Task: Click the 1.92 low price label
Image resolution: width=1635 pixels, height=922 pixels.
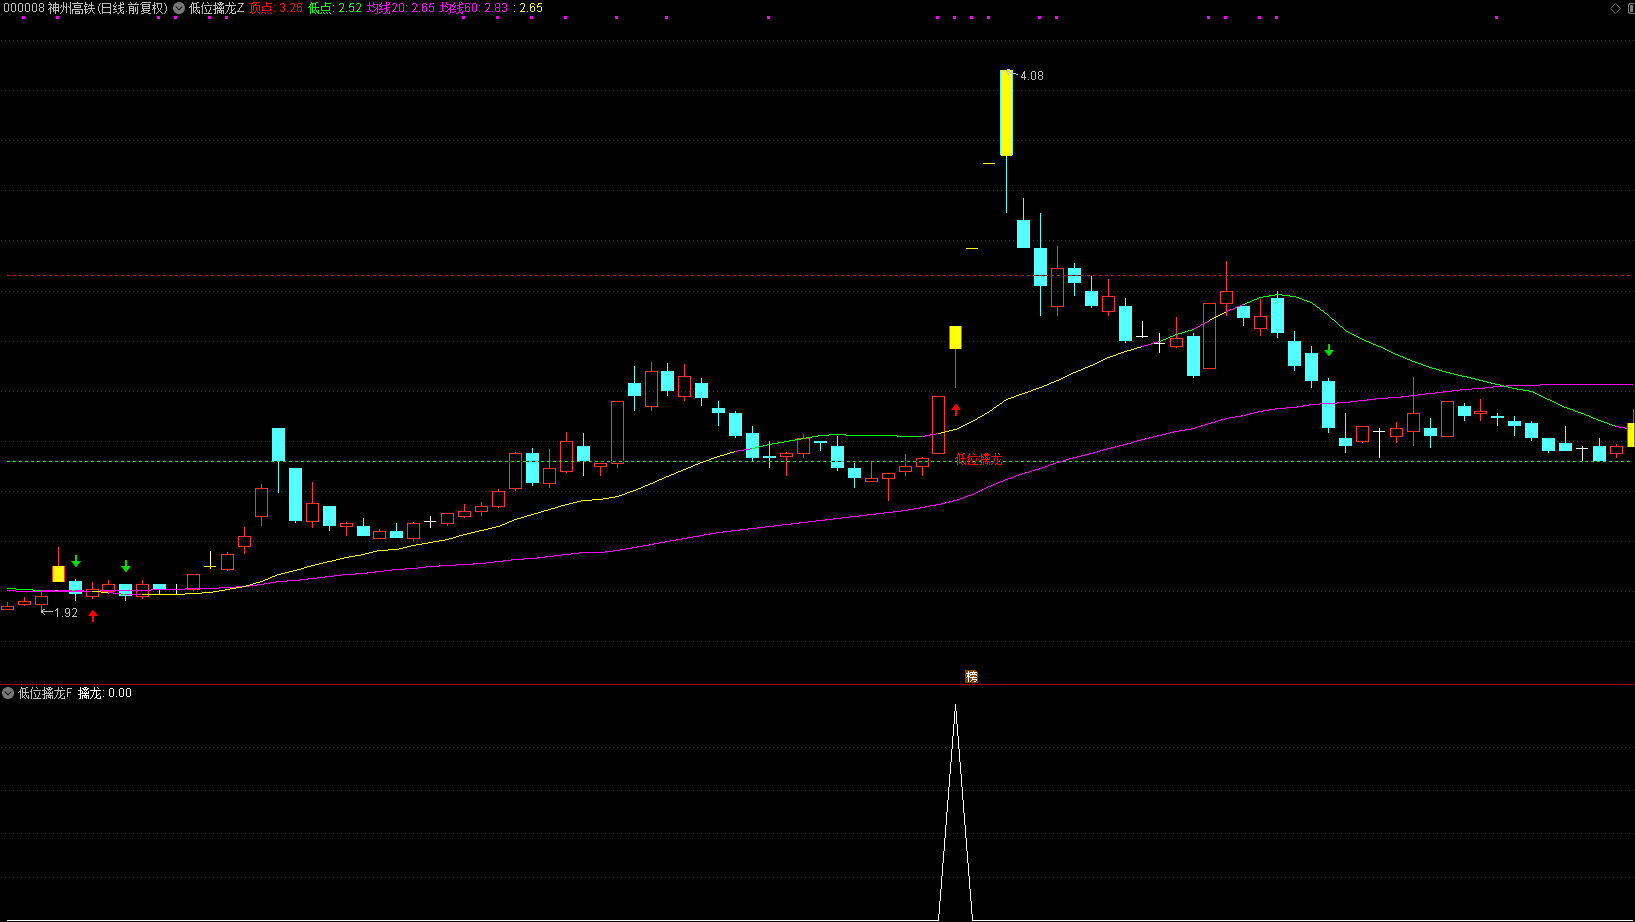Action: pos(66,613)
